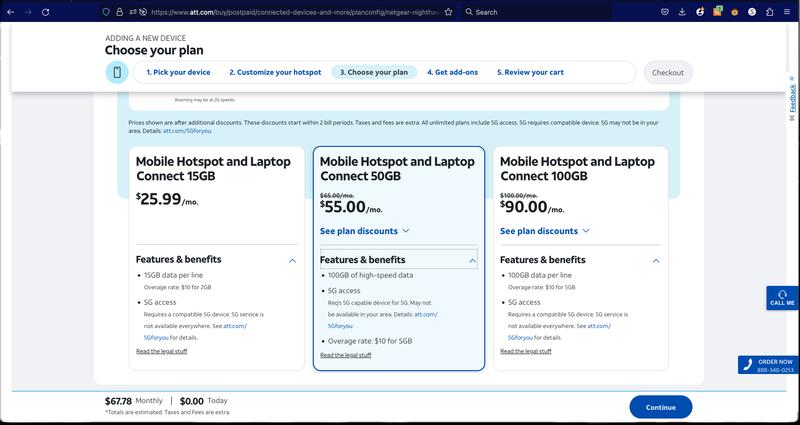Open the Feedback side tab

(x=792, y=99)
